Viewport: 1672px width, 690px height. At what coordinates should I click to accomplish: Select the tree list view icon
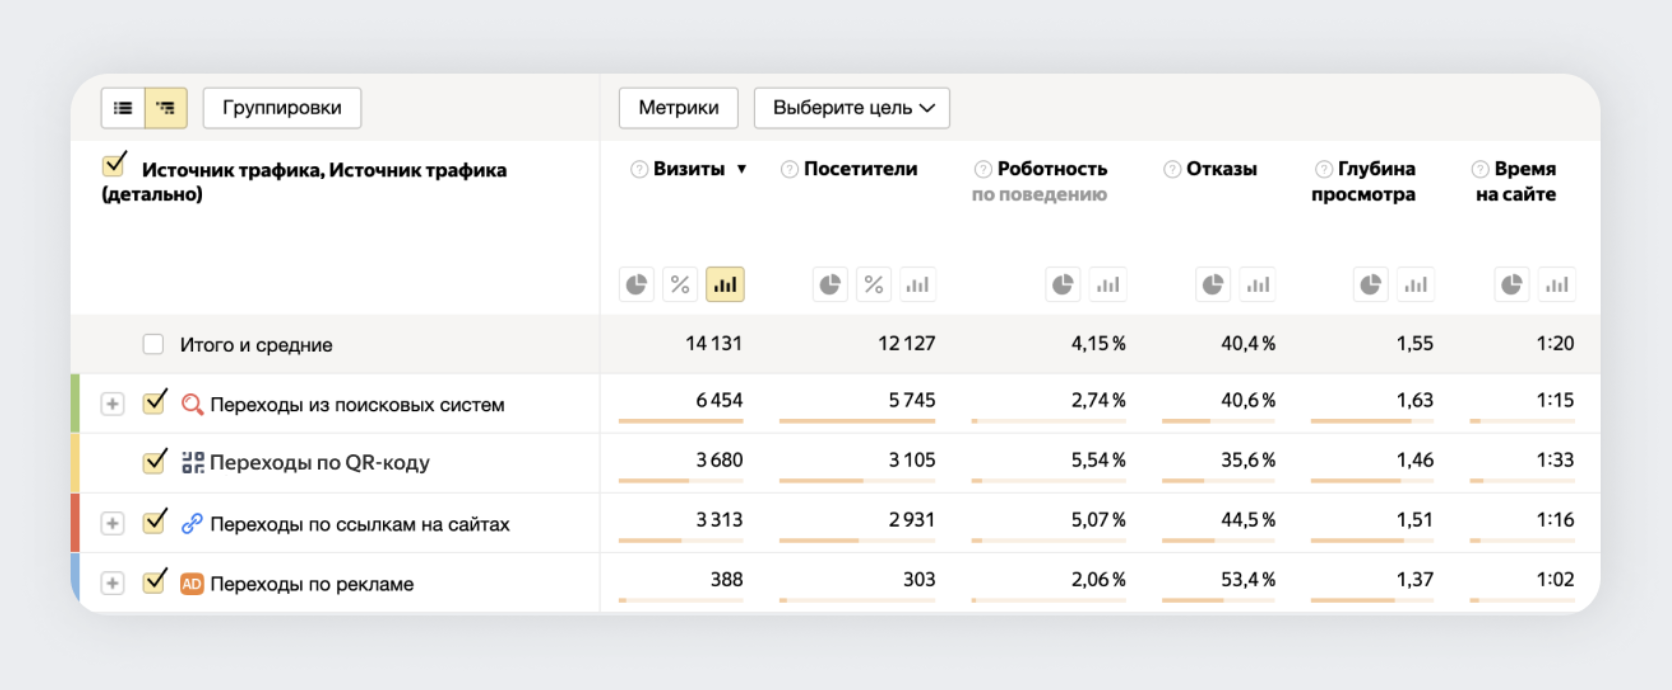click(x=166, y=108)
